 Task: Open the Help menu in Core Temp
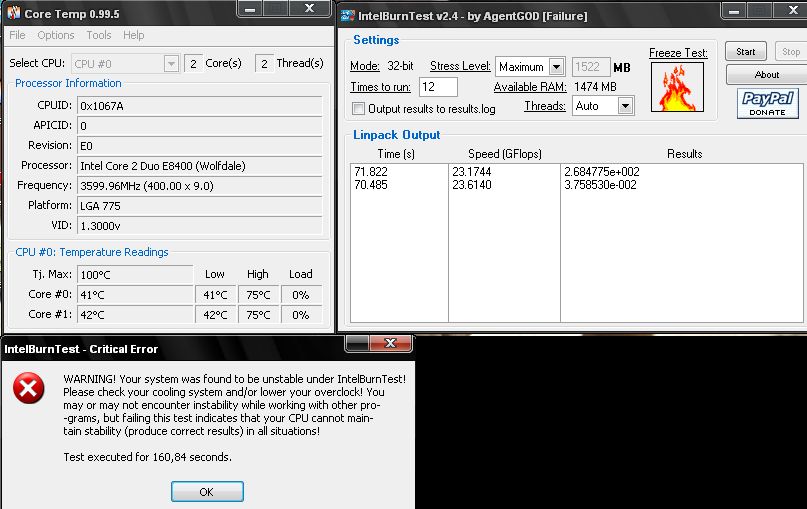click(x=133, y=35)
